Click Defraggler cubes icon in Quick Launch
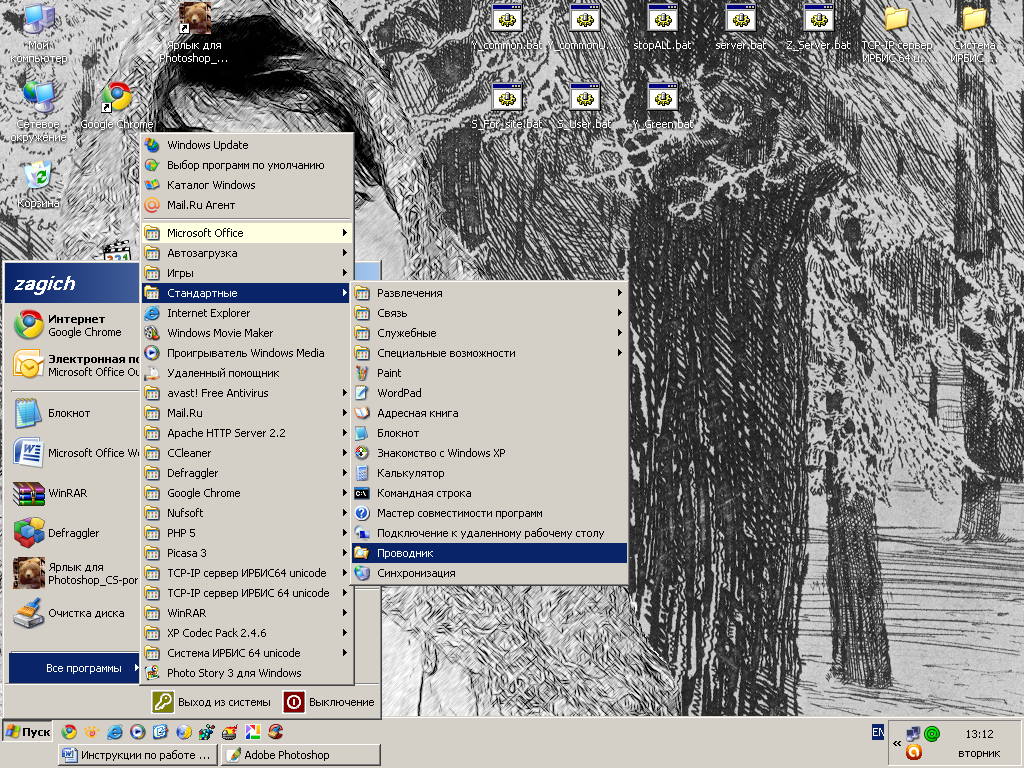Screen dimensions: 1024x768 click(206, 732)
